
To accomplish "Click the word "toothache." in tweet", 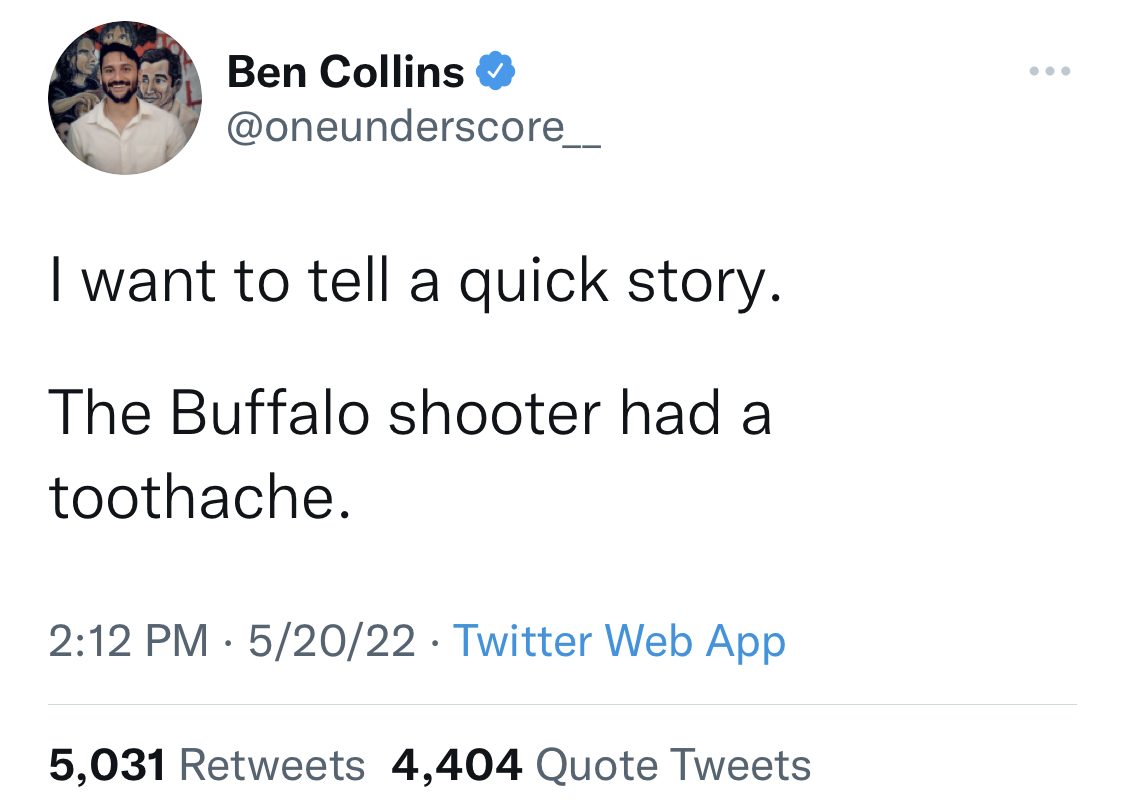I will point(200,497).
